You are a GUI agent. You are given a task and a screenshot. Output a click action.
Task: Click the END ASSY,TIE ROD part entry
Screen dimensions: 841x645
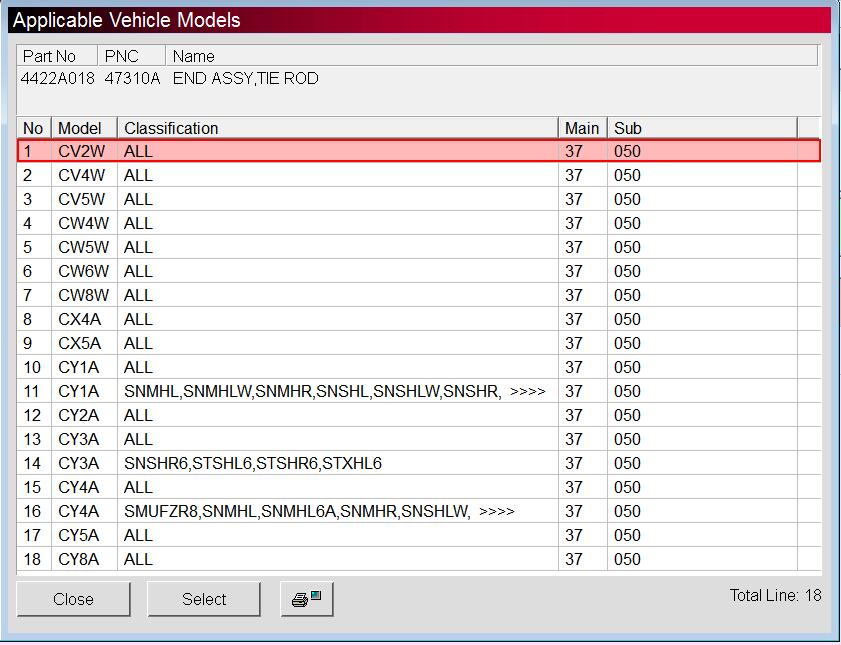244,78
